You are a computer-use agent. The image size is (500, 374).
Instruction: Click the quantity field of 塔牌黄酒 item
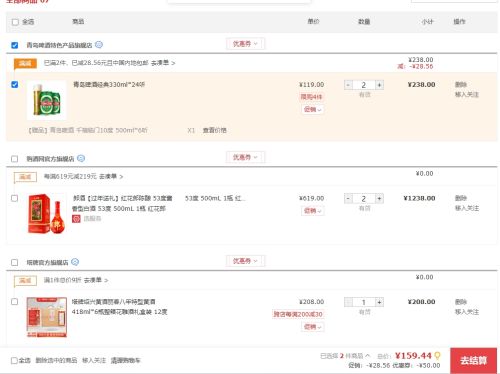click(x=364, y=302)
